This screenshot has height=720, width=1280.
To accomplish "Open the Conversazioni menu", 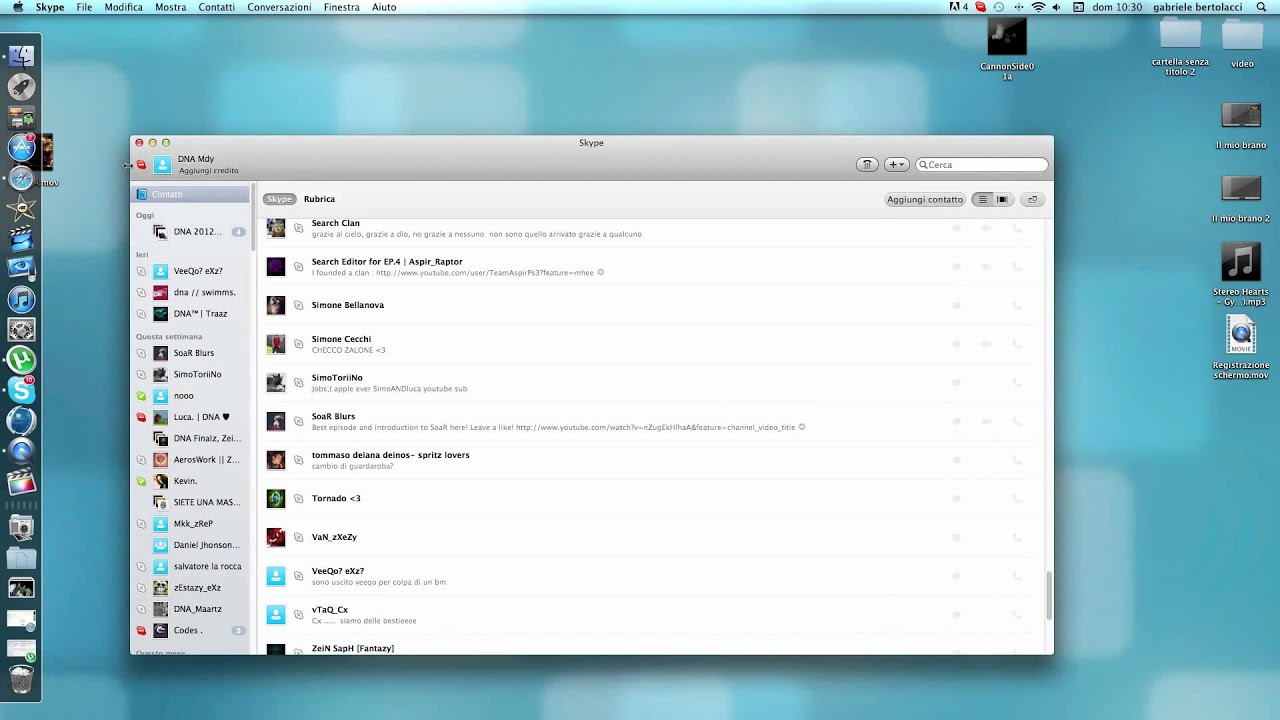I will (x=279, y=7).
